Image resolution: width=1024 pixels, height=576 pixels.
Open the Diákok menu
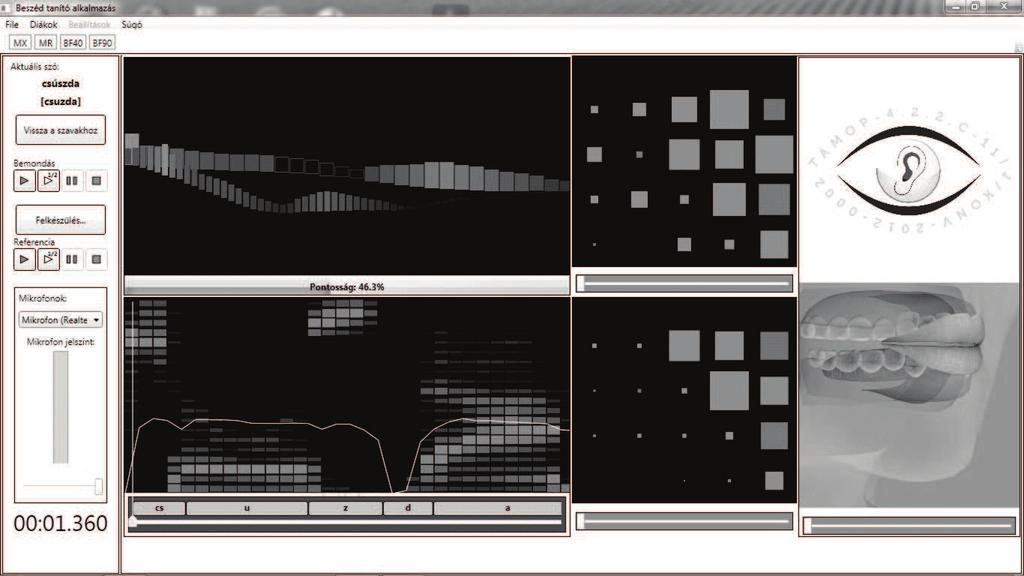pyautogui.click(x=44, y=24)
